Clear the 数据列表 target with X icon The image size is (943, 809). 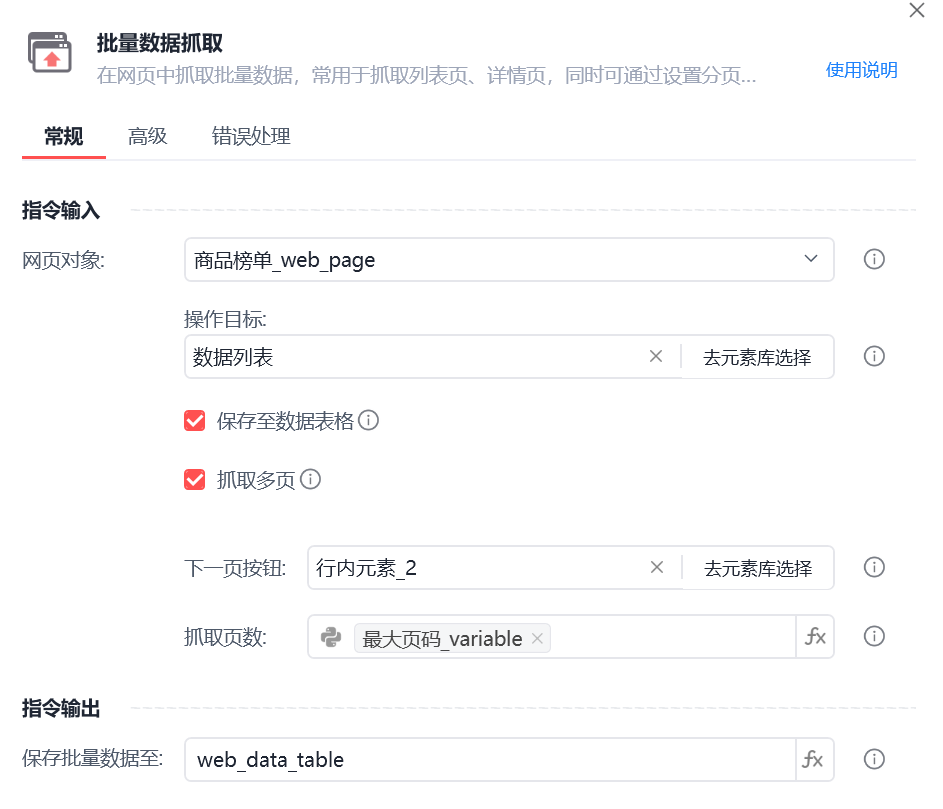pos(656,357)
